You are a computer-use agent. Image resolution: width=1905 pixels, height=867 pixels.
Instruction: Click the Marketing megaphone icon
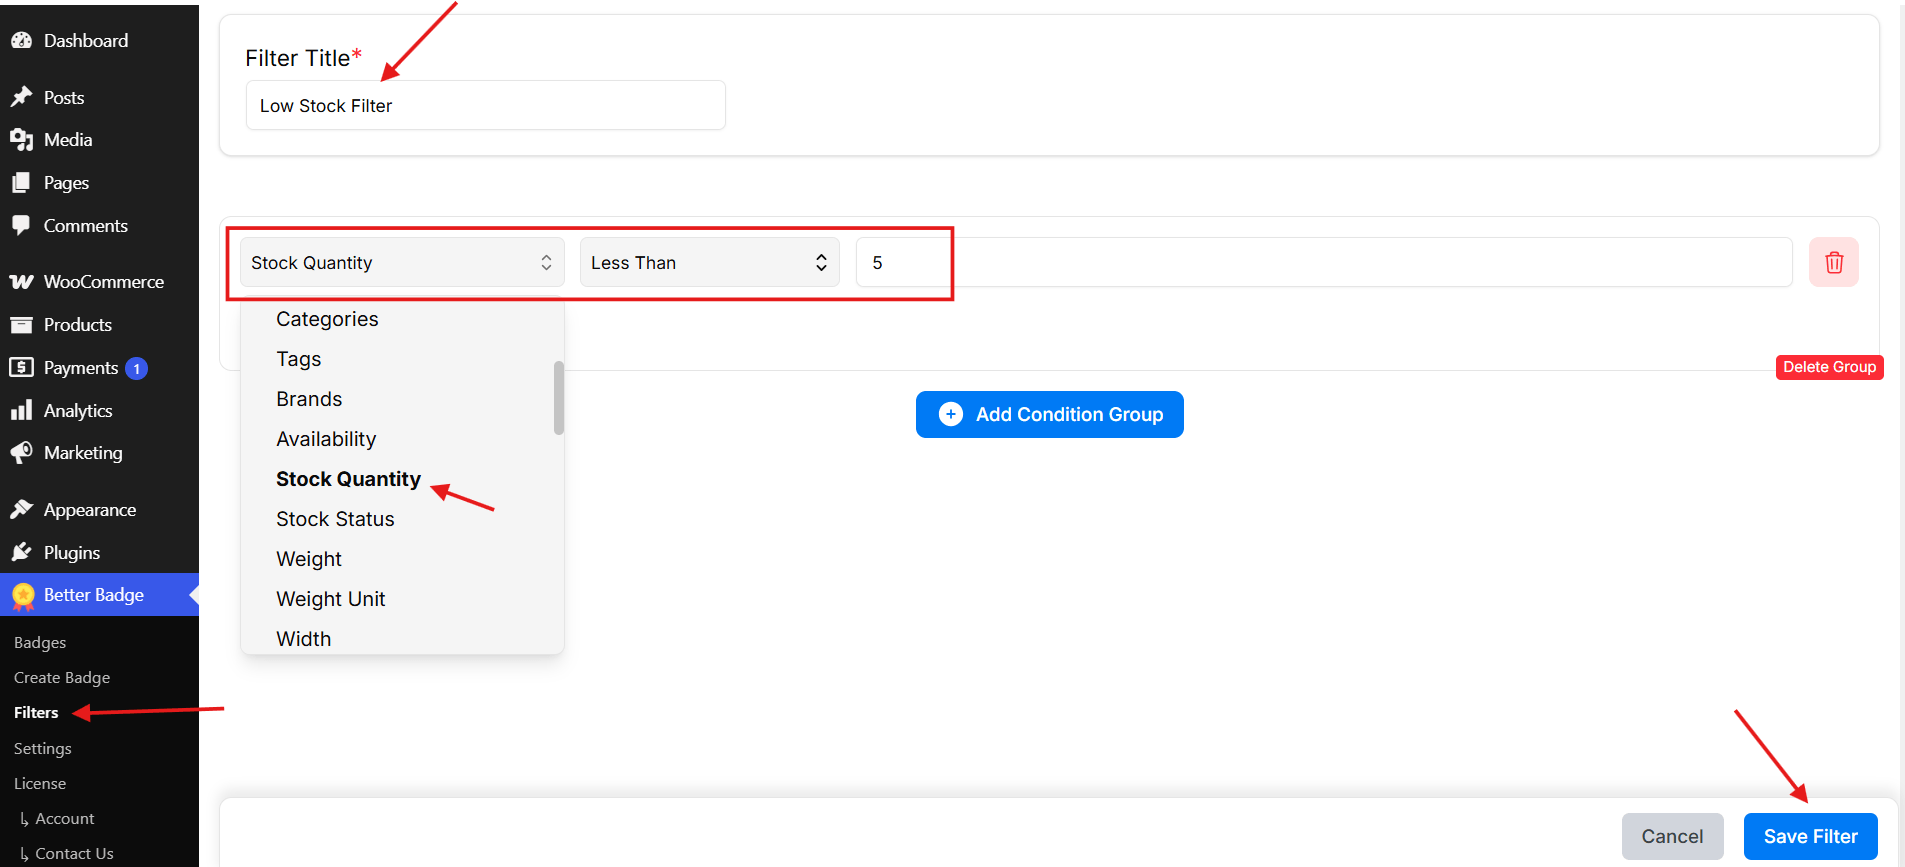21,453
